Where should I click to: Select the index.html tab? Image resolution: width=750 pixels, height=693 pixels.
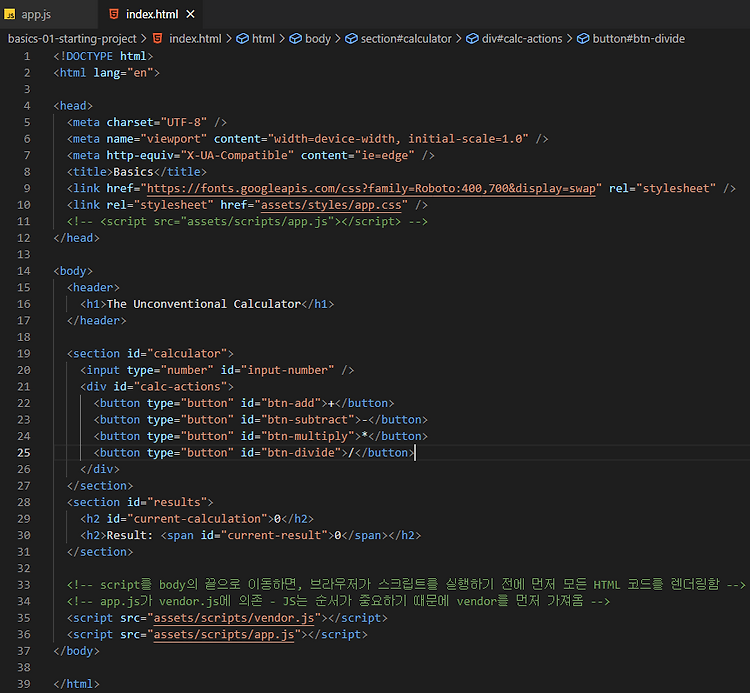pos(152,14)
